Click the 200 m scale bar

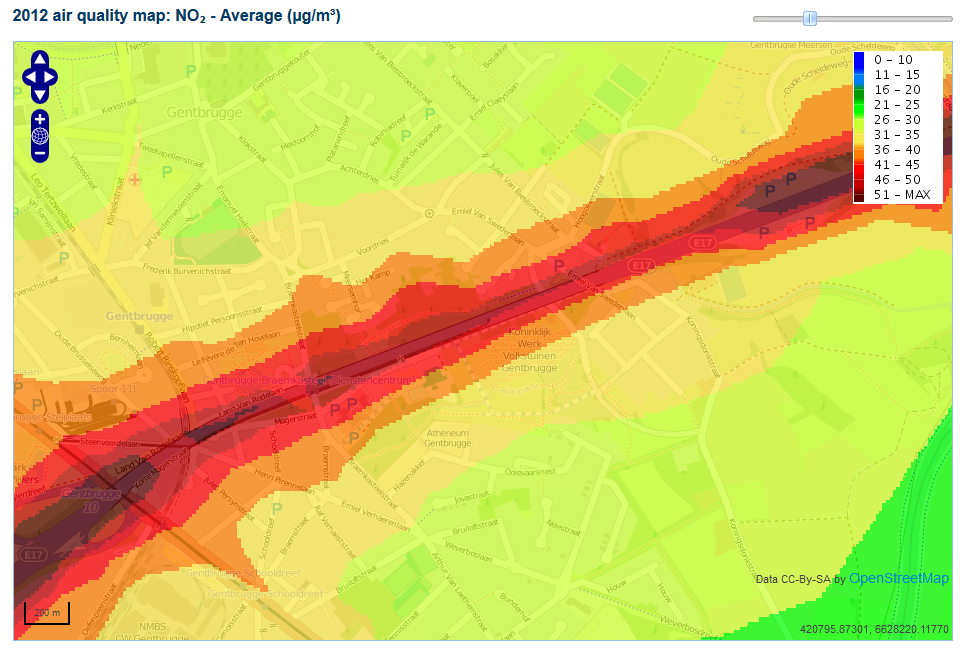[x=47, y=613]
